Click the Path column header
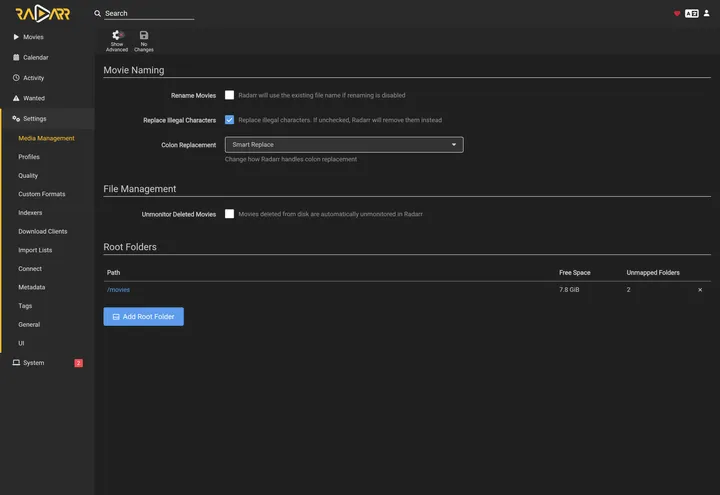The height and width of the screenshot is (495, 720). 113,273
